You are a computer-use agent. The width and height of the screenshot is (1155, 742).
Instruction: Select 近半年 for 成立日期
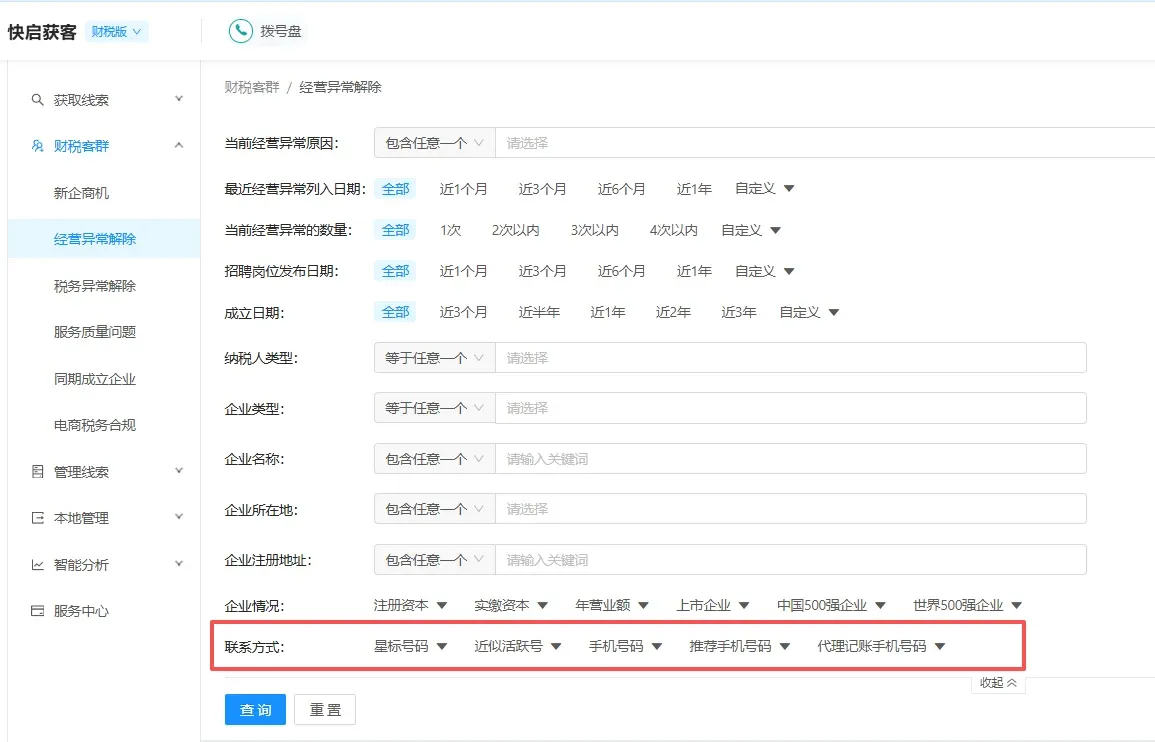539,312
